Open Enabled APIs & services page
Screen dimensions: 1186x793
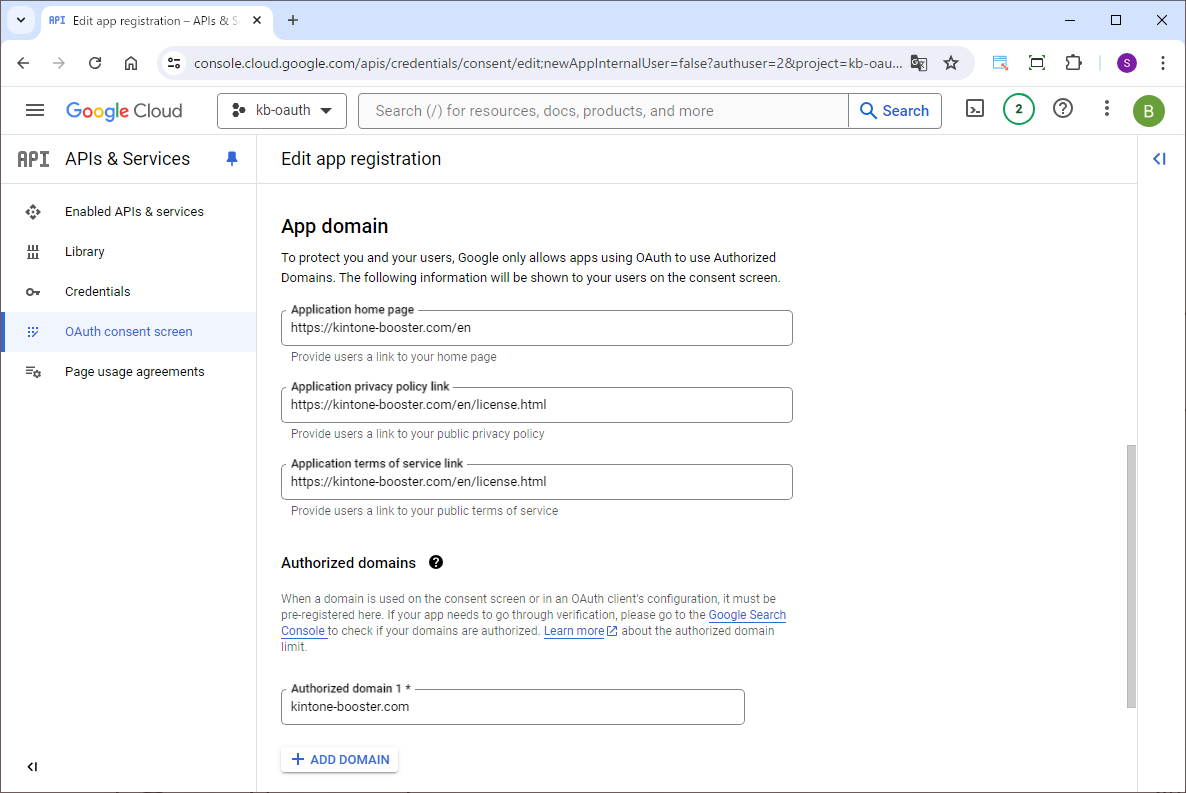(x=134, y=212)
